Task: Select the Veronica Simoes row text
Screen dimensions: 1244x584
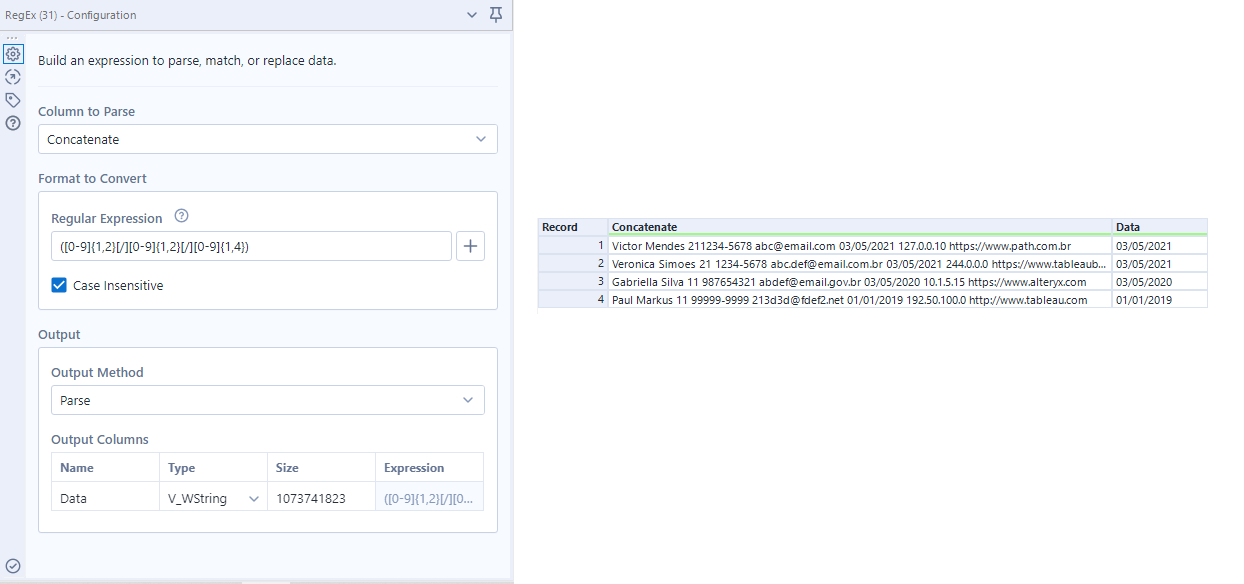Action: 859,264
